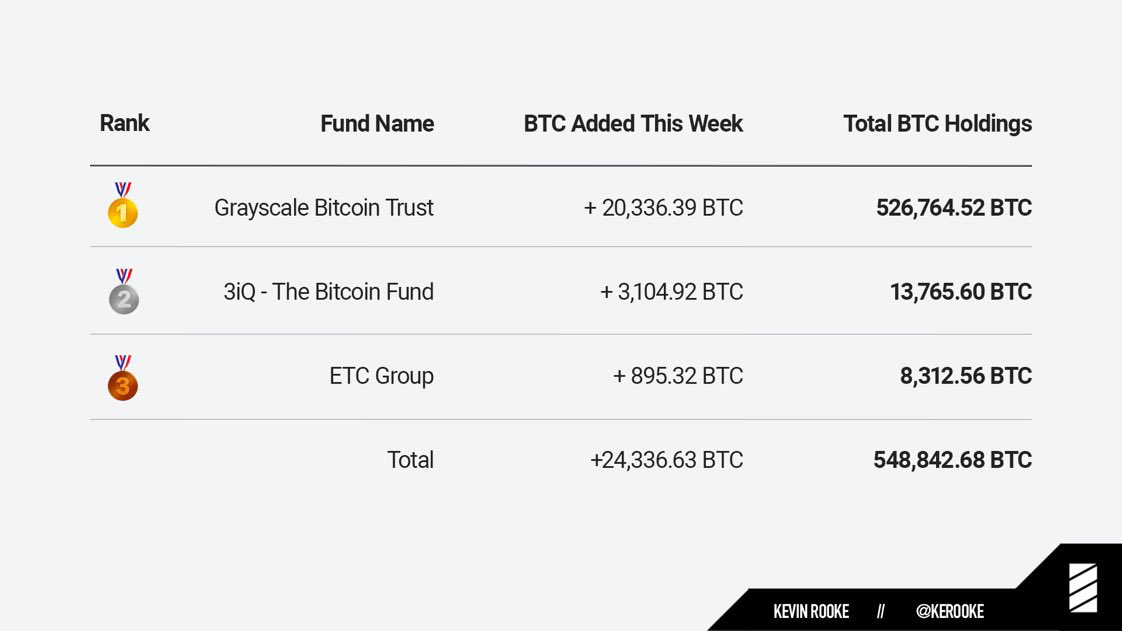Click the Fund Name column header
Viewport: 1122px width, 631px height.
(x=377, y=124)
